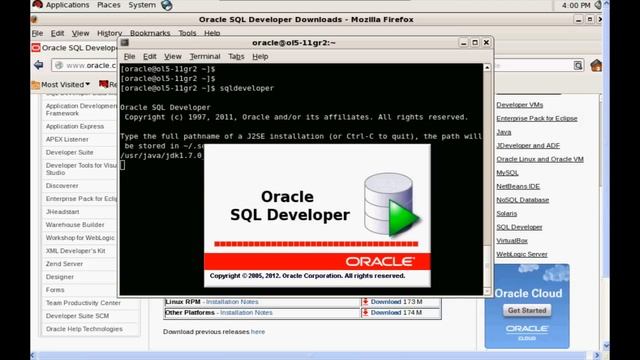Click the Firefox back arrow icon
Screen dimensions: 640x360
[x=39, y=65]
